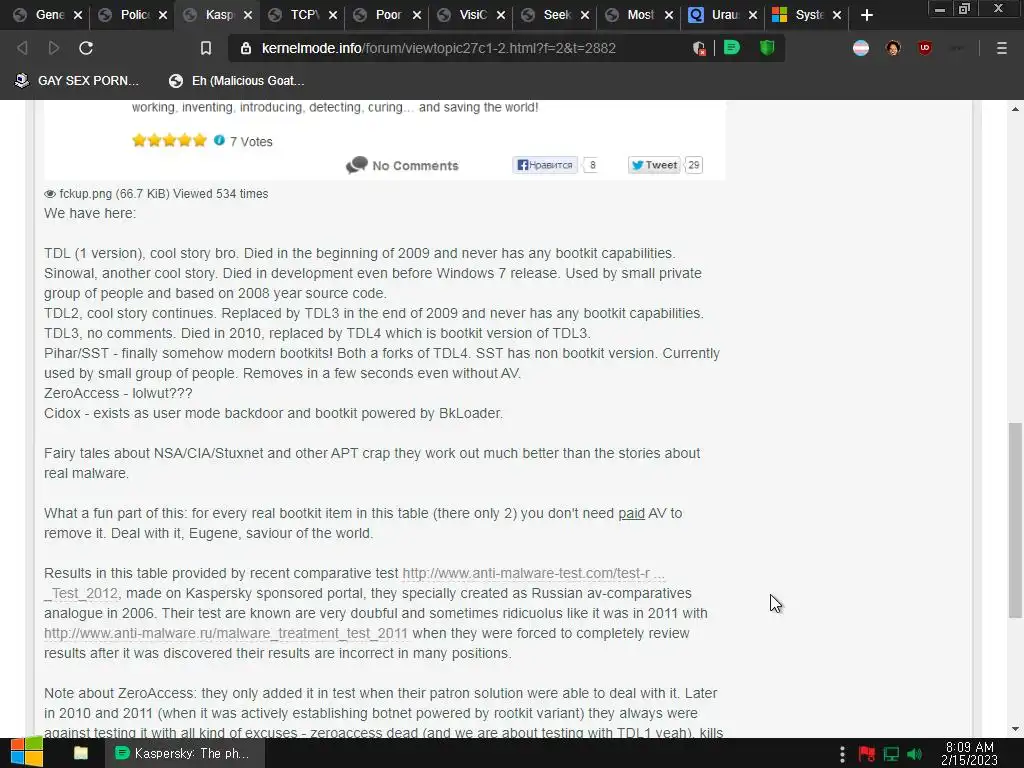
Task: Open the anti-malware.ru treatment test 2011 link
Action: tap(226, 633)
